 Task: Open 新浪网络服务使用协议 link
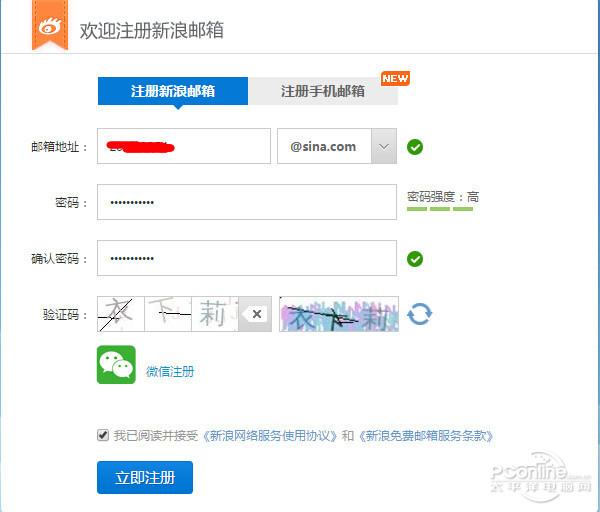click(269, 435)
